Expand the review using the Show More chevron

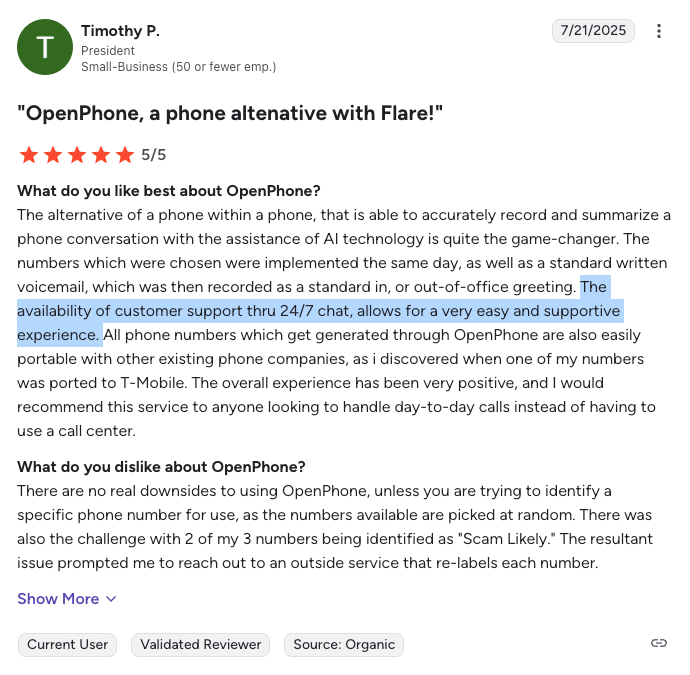(x=111, y=599)
